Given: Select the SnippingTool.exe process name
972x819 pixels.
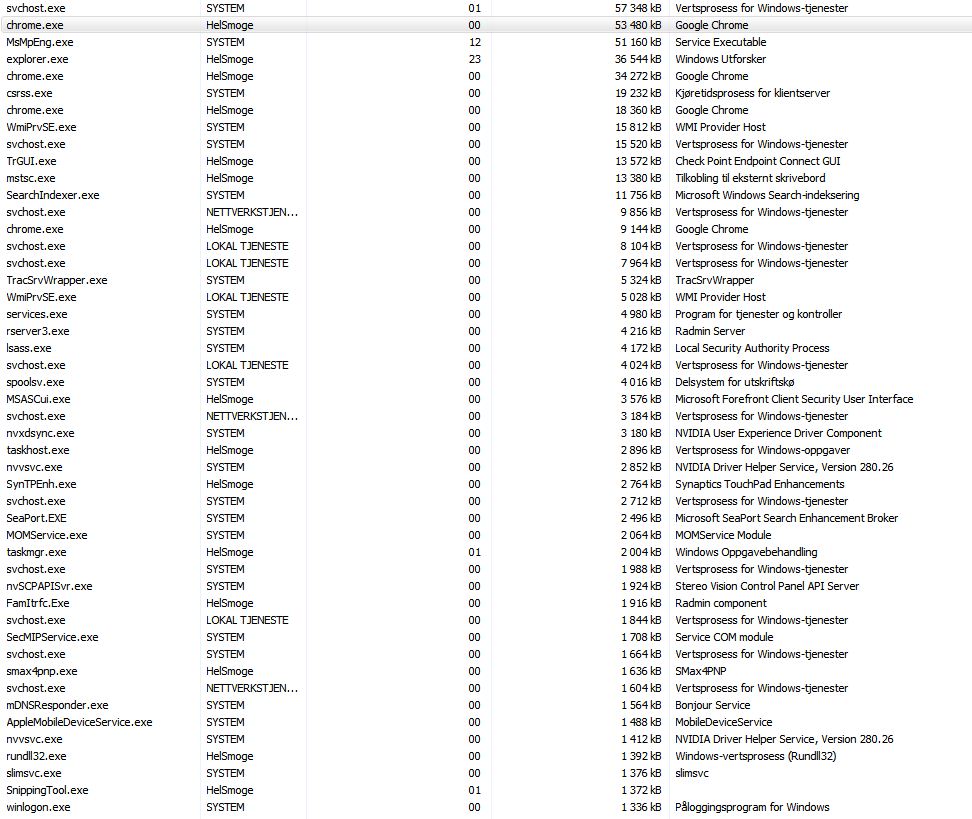Looking at the screenshot, I should pos(47,790).
